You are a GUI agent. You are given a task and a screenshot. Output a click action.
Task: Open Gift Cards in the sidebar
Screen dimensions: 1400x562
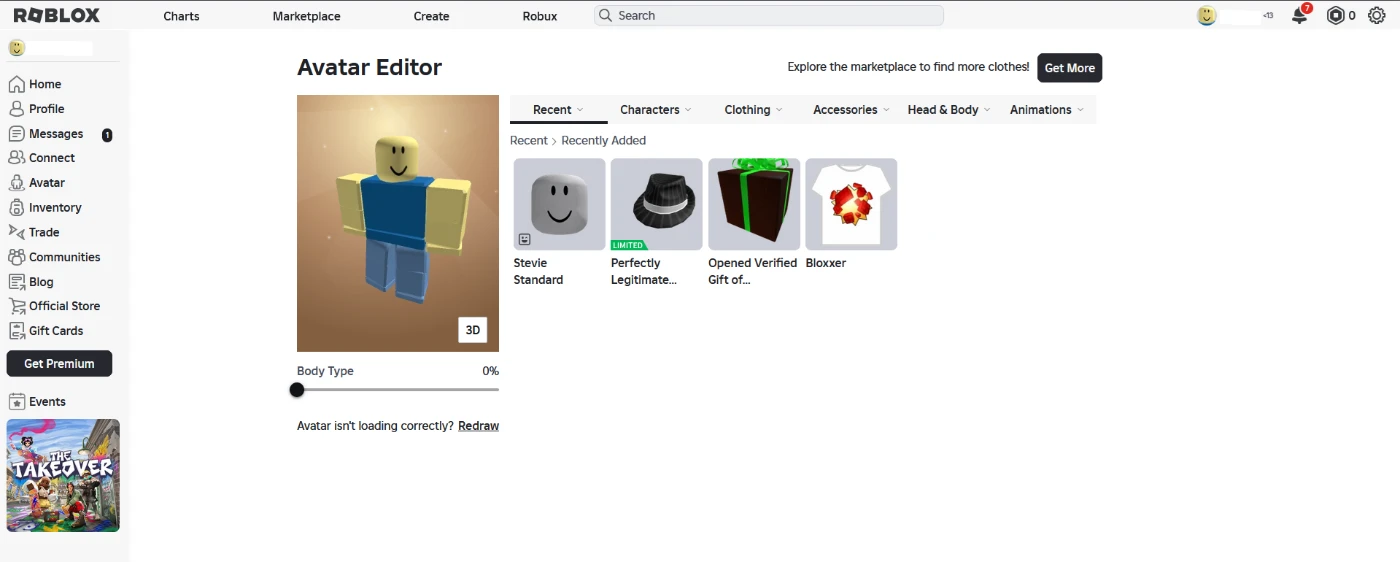click(x=56, y=331)
